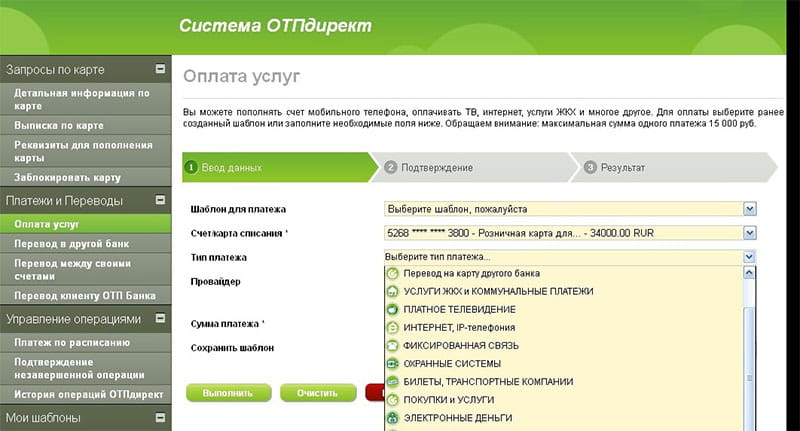Click icon beside ИНТЕРНЕТ, IP-телефония
The width and height of the screenshot is (800, 431).
tap(392, 327)
